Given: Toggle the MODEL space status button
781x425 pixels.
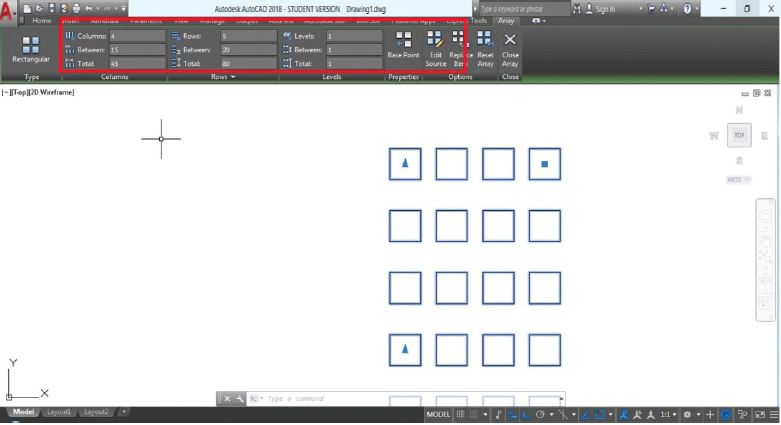Looking at the screenshot, I should click(x=438, y=414).
